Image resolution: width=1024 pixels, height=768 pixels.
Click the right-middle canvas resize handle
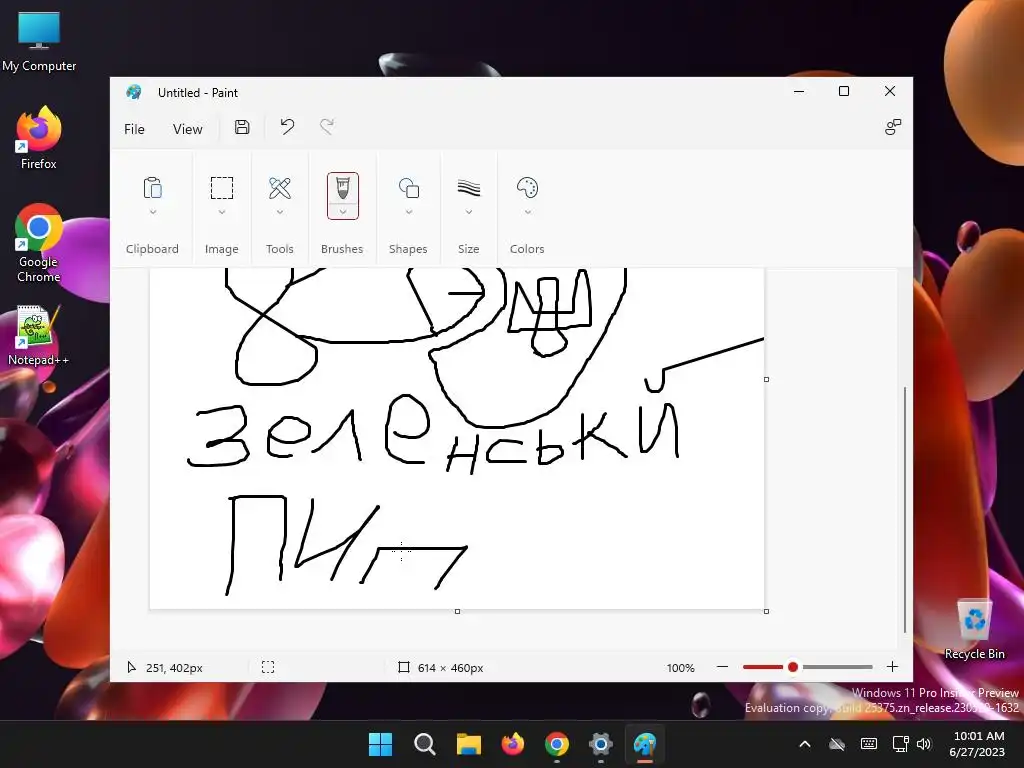pyautogui.click(x=766, y=379)
